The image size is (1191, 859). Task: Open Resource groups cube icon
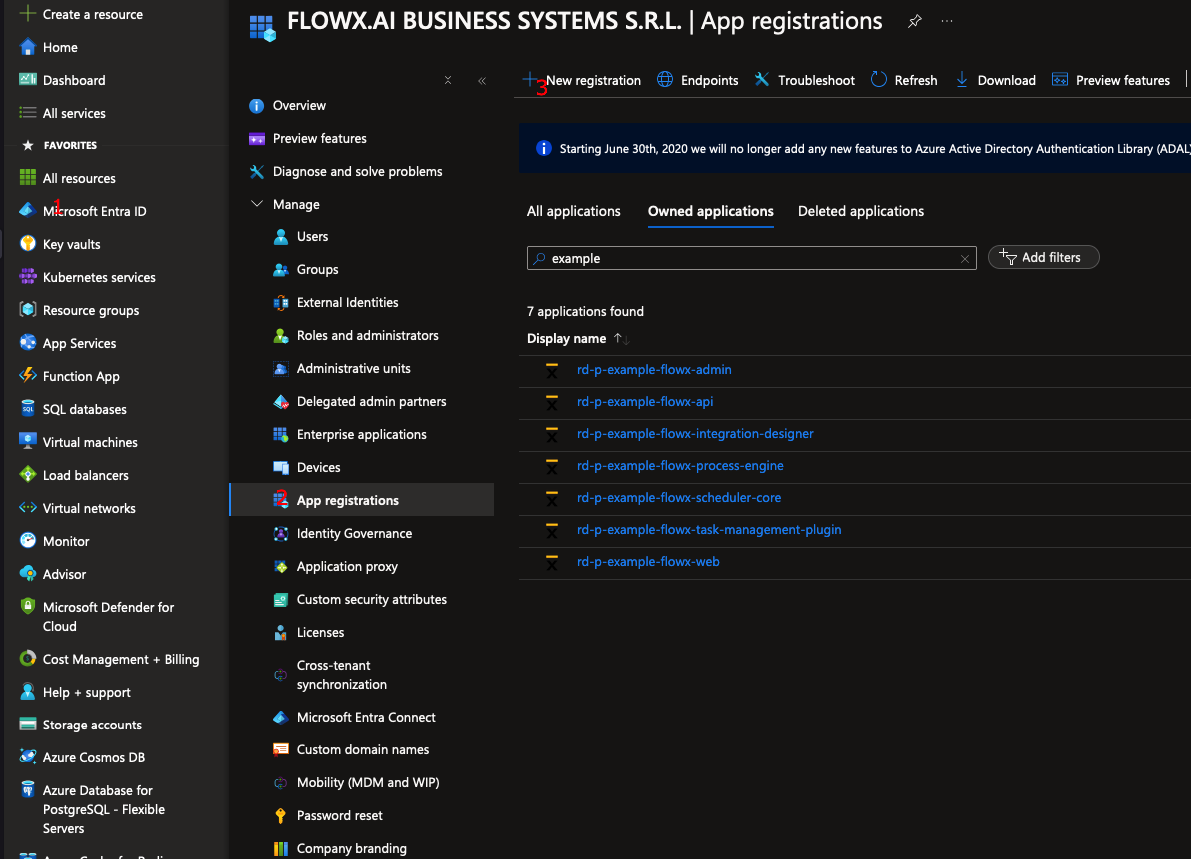click(27, 310)
